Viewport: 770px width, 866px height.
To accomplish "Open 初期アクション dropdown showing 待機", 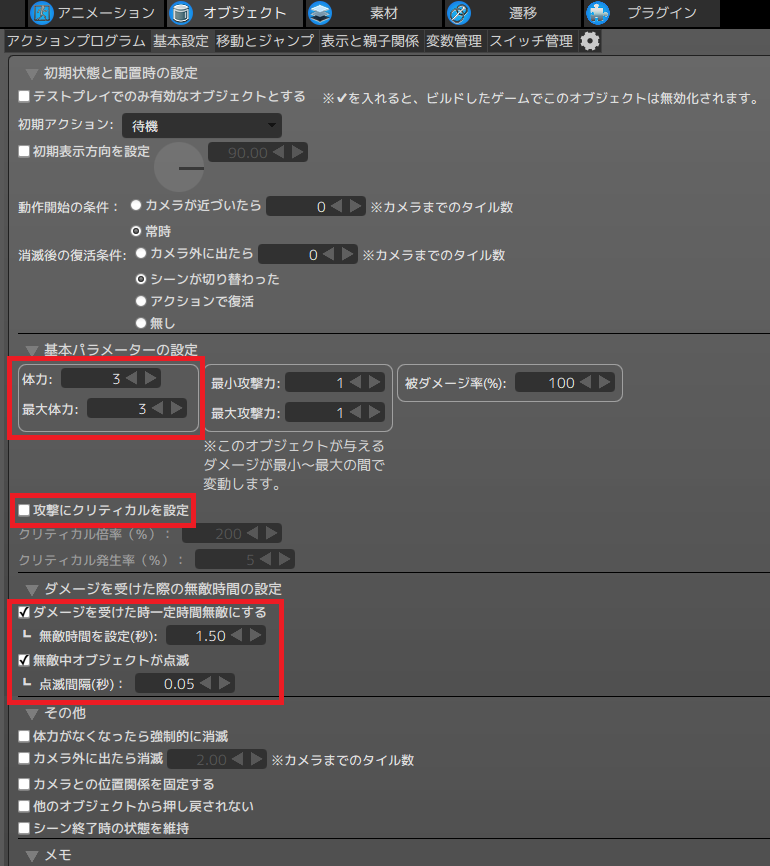I will click(202, 126).
